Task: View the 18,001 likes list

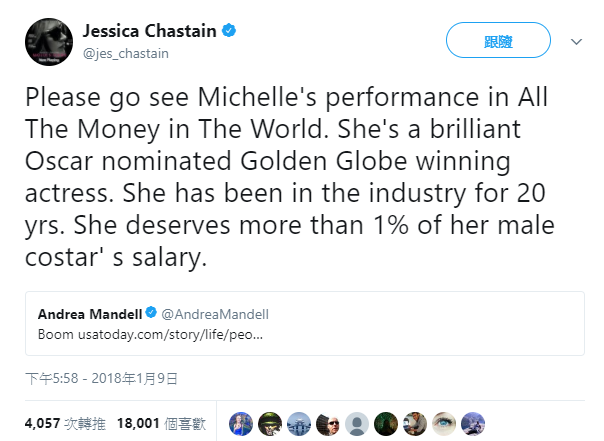Action: coord(161,424)
